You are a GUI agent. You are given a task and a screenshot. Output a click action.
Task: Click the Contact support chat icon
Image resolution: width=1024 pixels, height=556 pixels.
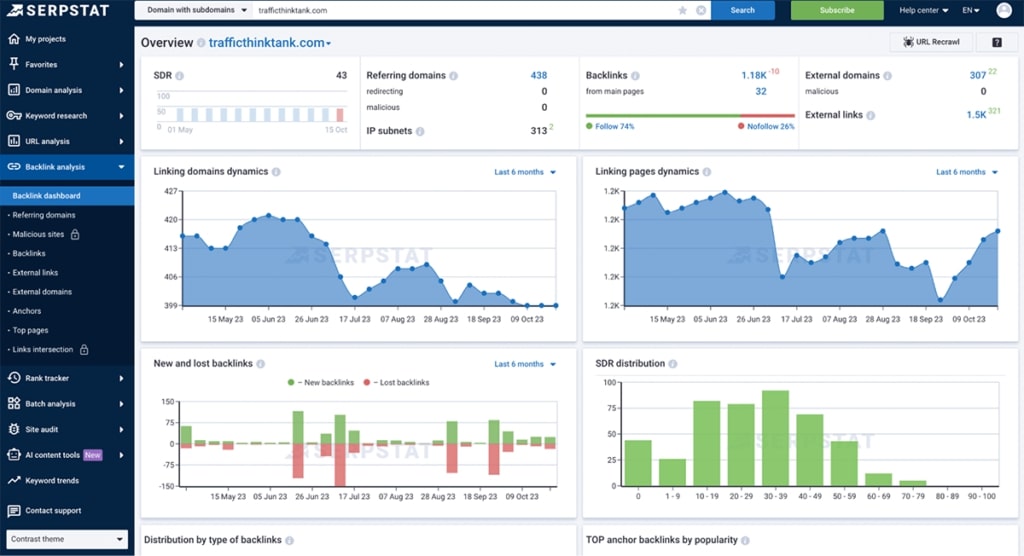pyautogui.click(x=14, y=510)
